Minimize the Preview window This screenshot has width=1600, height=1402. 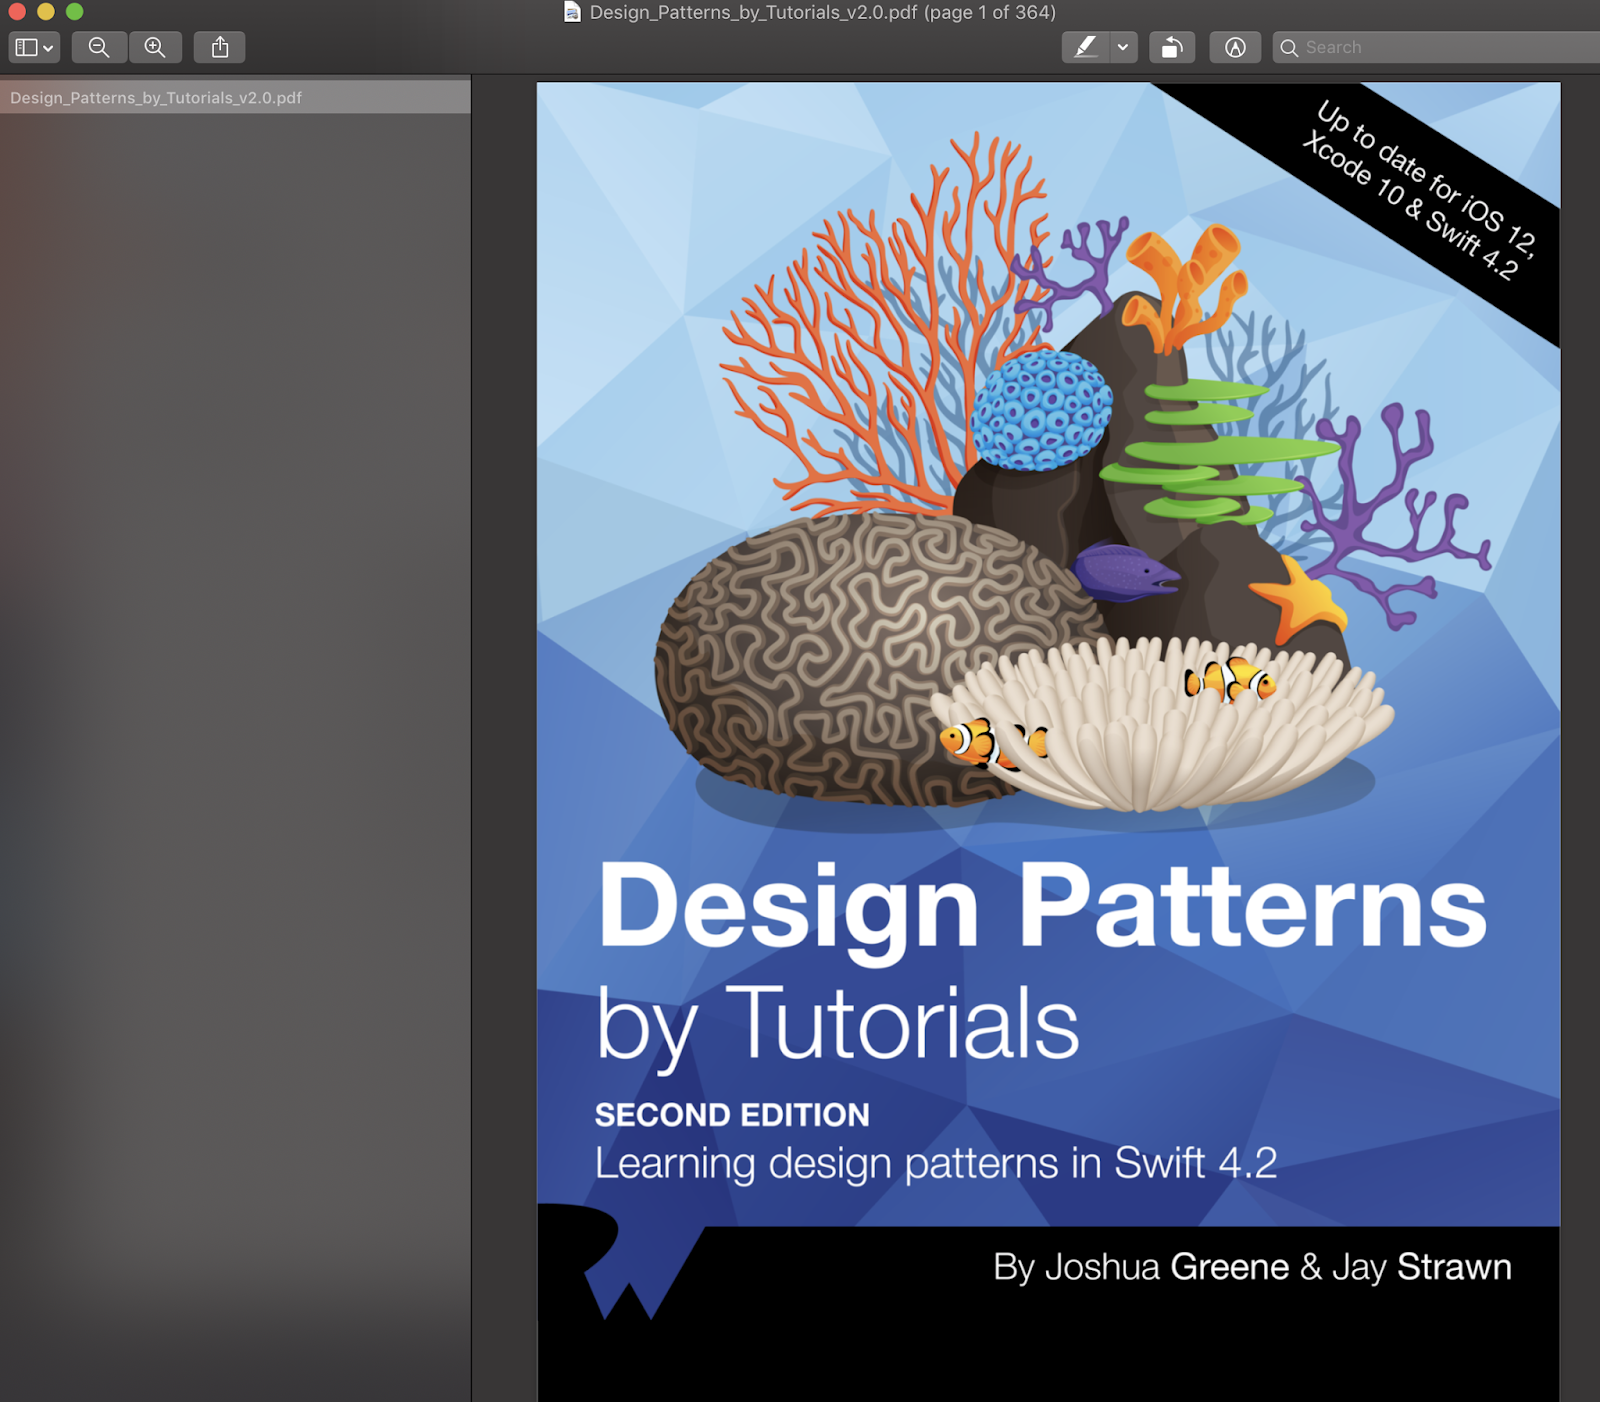[x=46, y=12]
